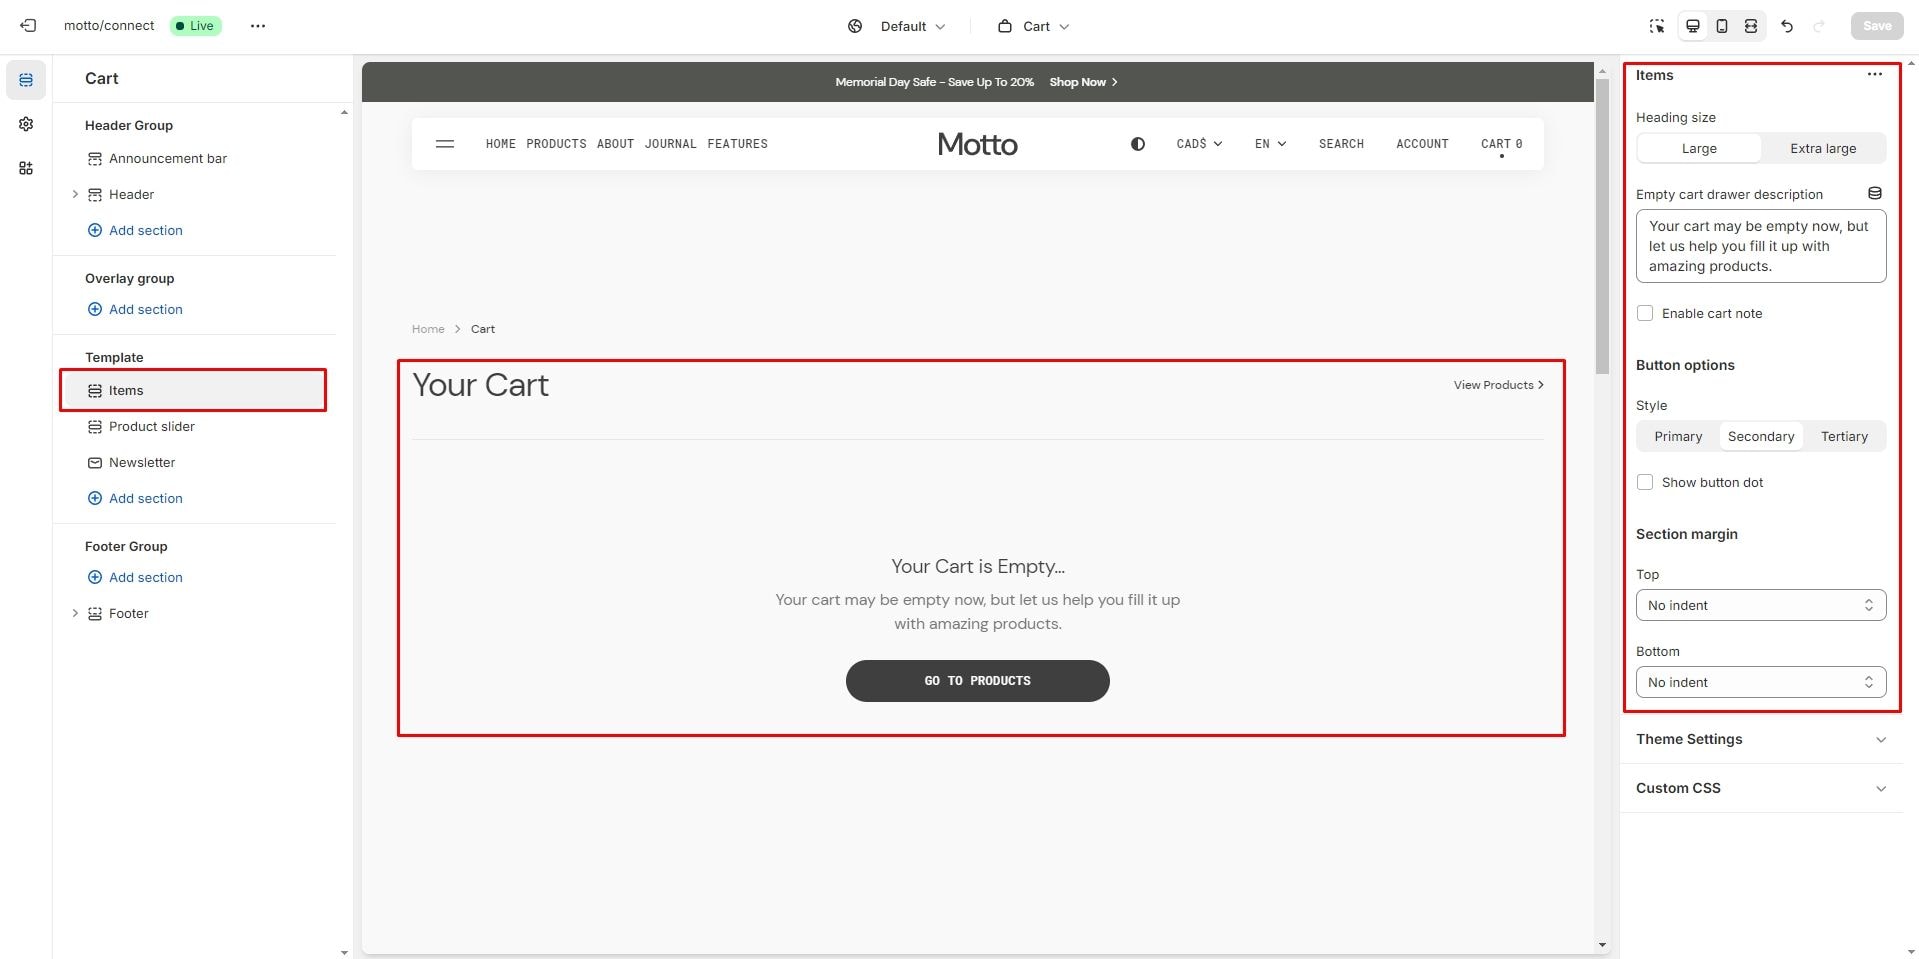
Task: Open the Cart template dropdown
Action: (1034, 26)
